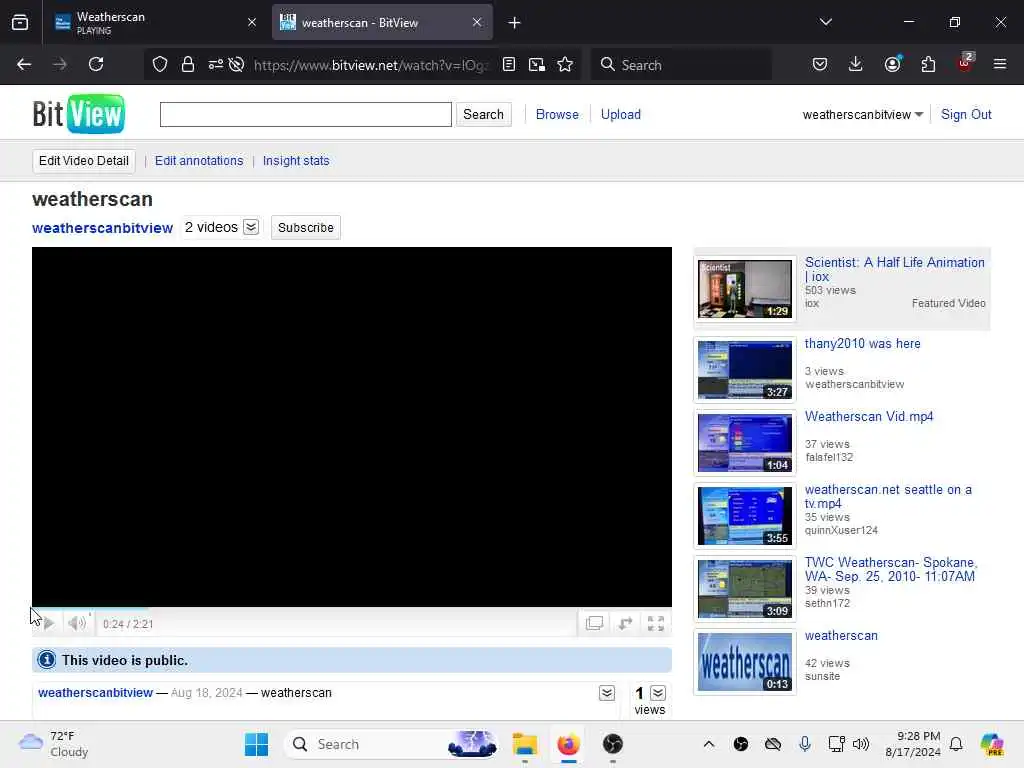
Task: Open a new browser tab
Action: [515, 23]
